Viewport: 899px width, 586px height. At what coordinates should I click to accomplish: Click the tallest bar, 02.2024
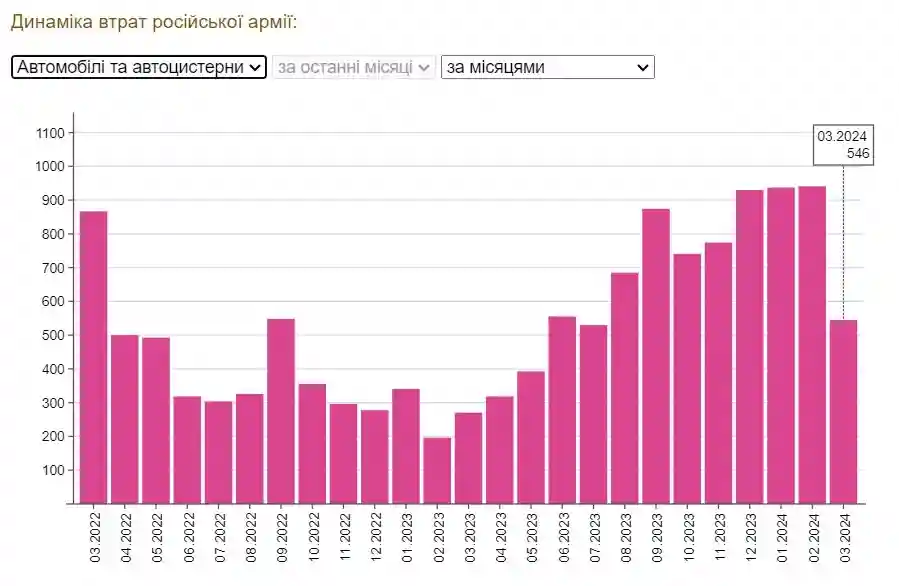(812, 345)
